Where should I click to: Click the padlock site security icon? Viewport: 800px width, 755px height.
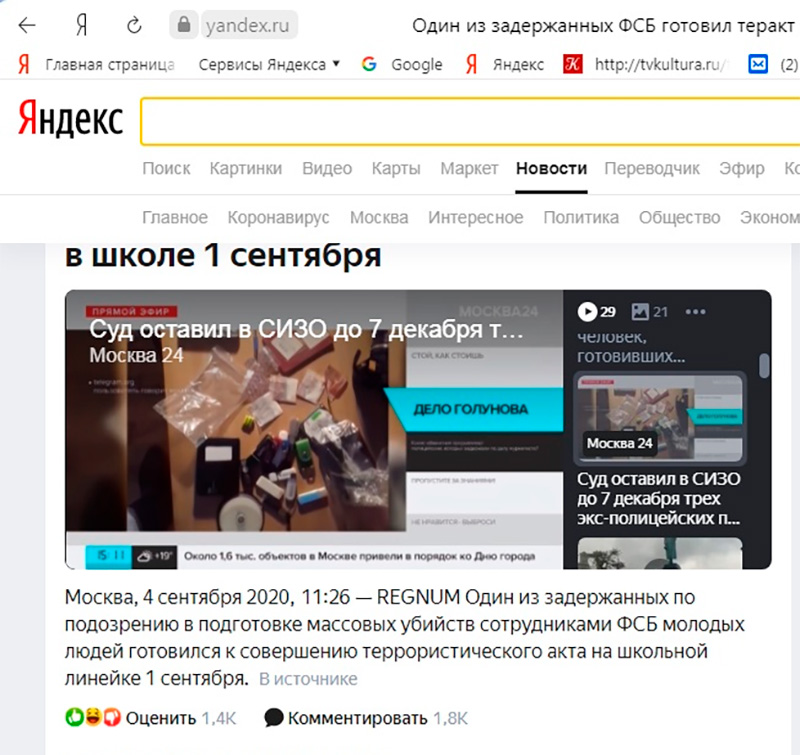pyautogui.click(x=184, y=24)
